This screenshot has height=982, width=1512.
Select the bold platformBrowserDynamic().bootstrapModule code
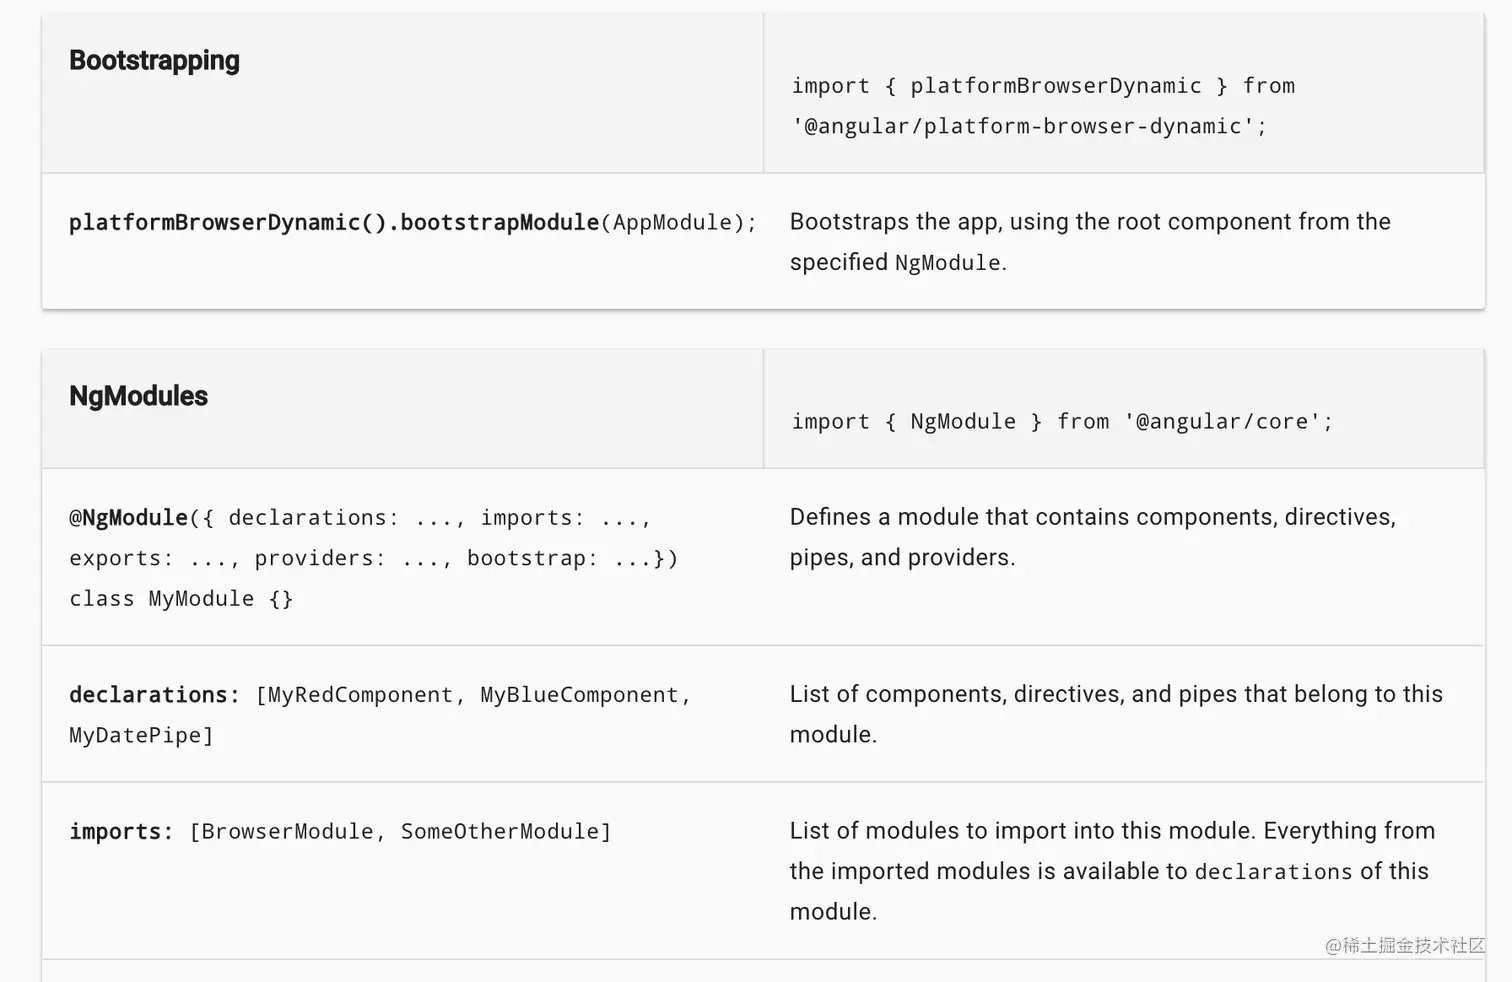pyautogui.click(x=333, y=222)
